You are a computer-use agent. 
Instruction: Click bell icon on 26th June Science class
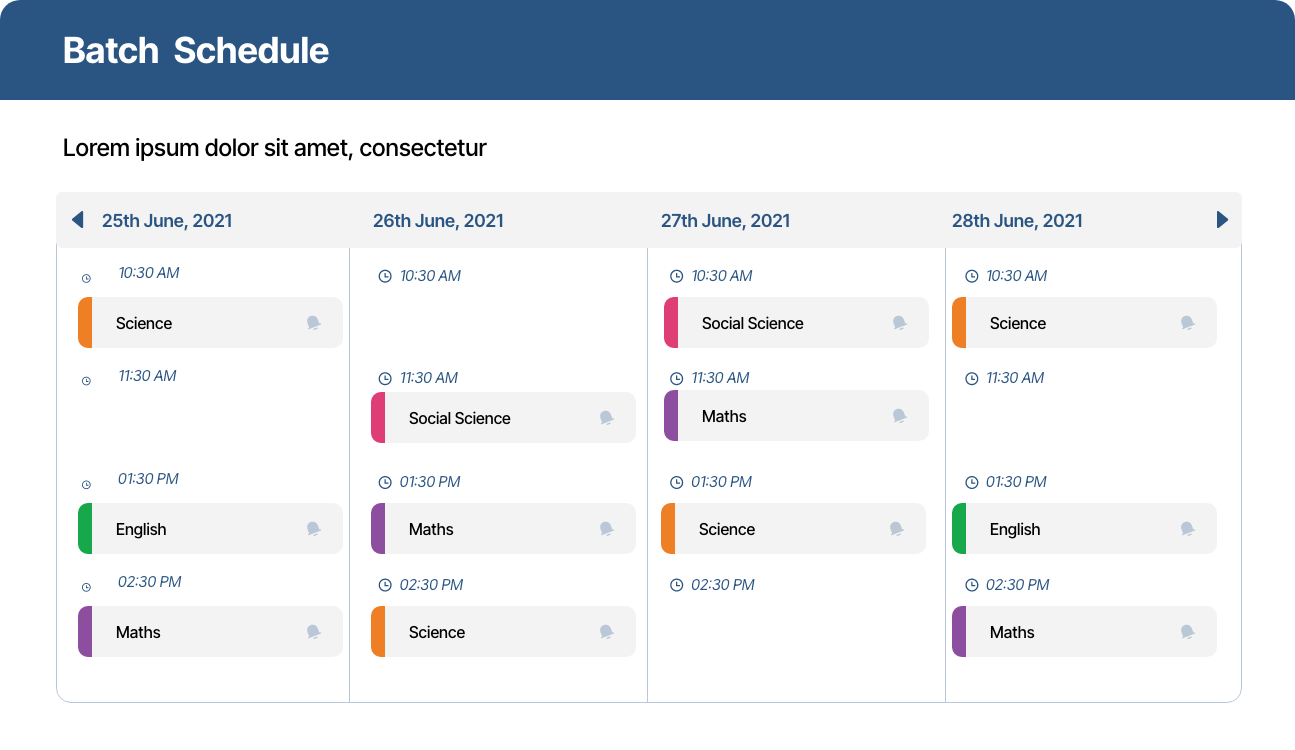[607, 632]
